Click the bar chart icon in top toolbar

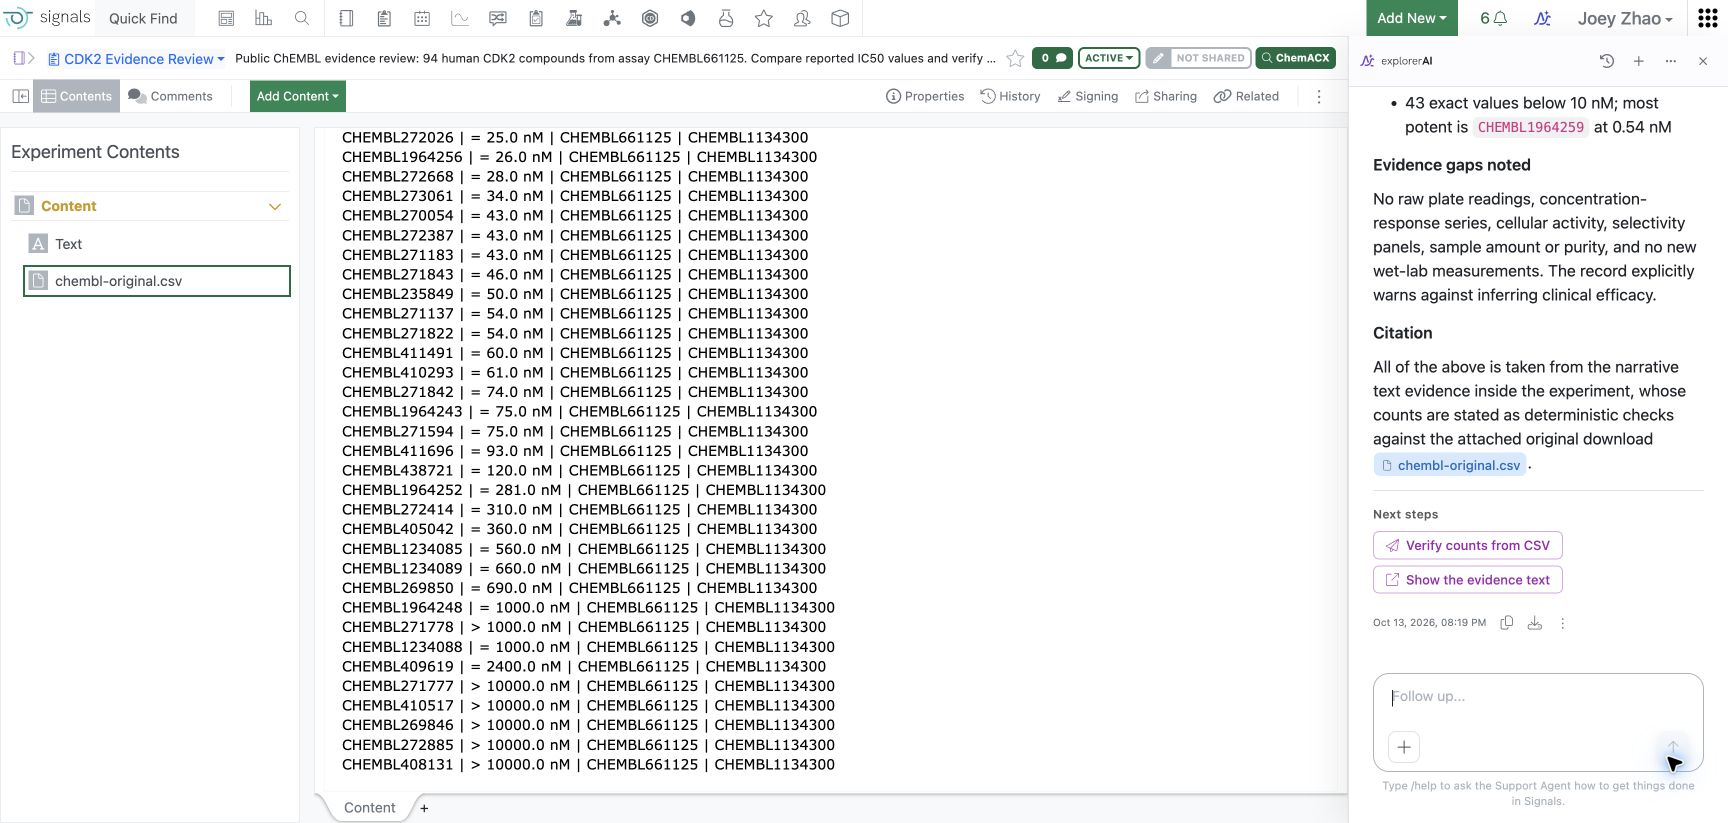[x=264, y=18]
